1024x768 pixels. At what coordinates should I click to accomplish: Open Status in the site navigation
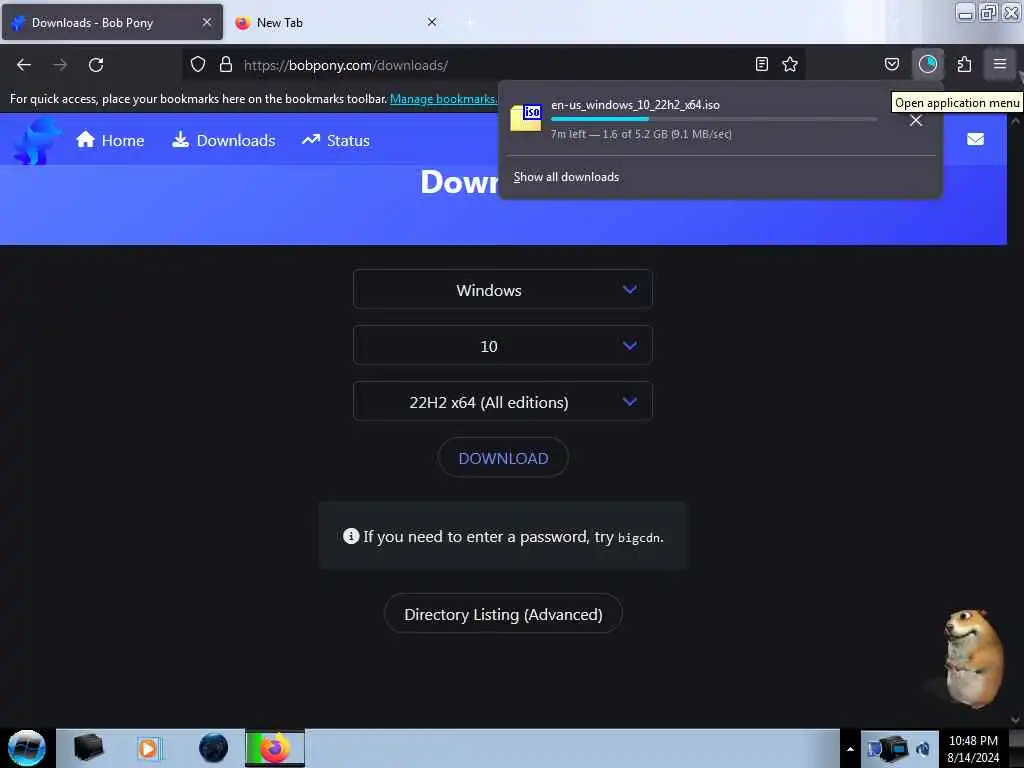(x=336, y=140)
